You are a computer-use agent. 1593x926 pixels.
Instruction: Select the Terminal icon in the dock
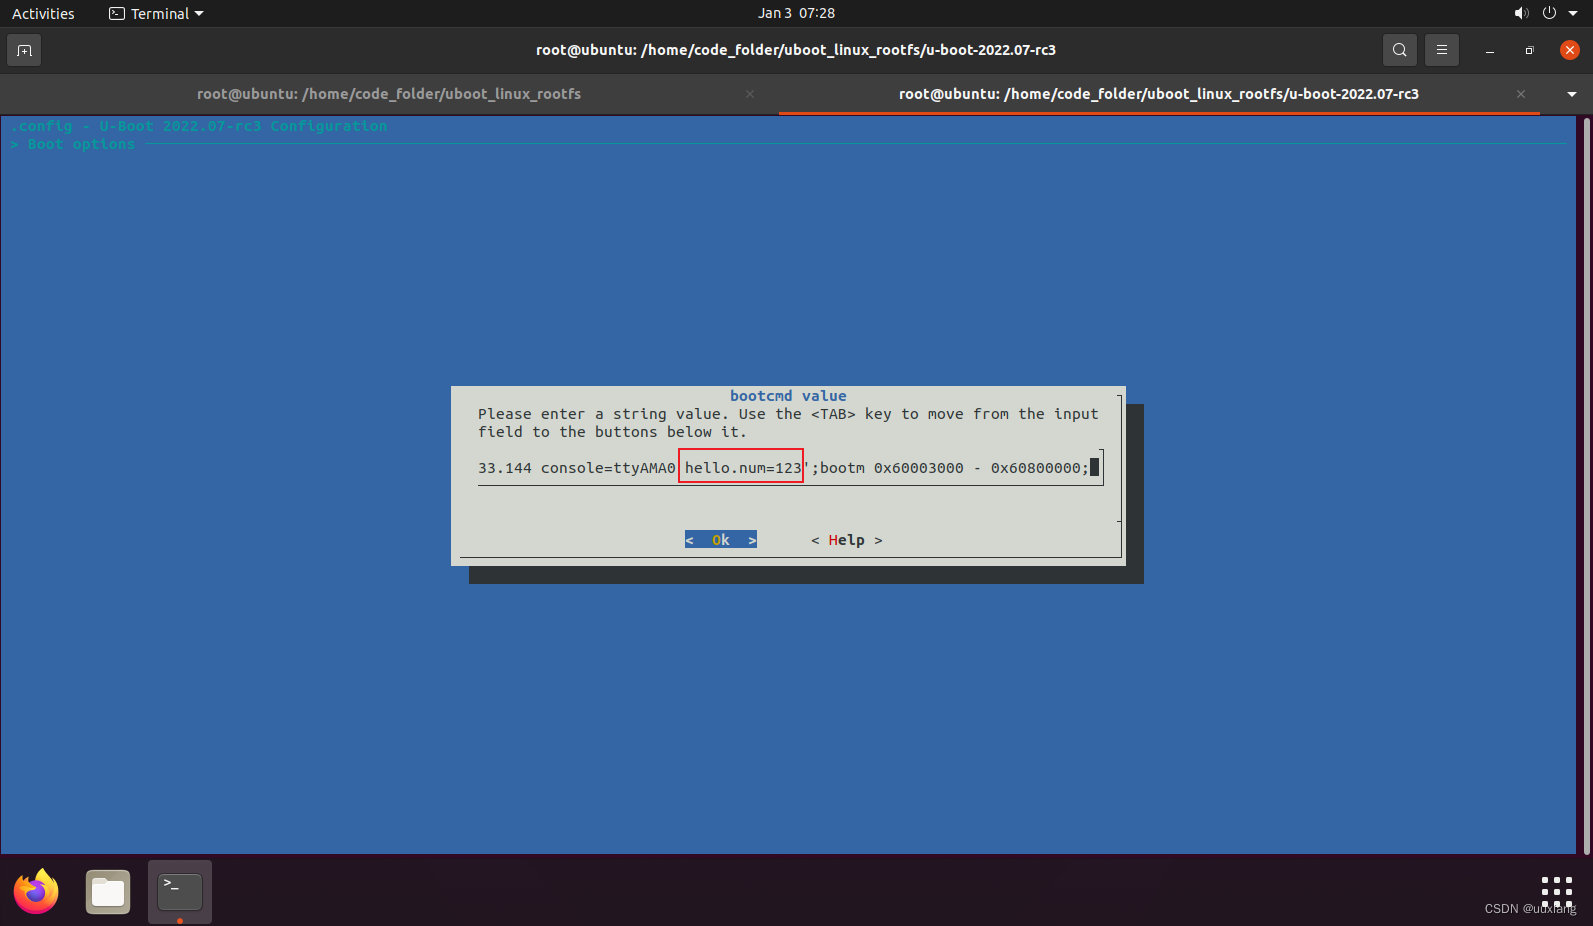point(180,891)
